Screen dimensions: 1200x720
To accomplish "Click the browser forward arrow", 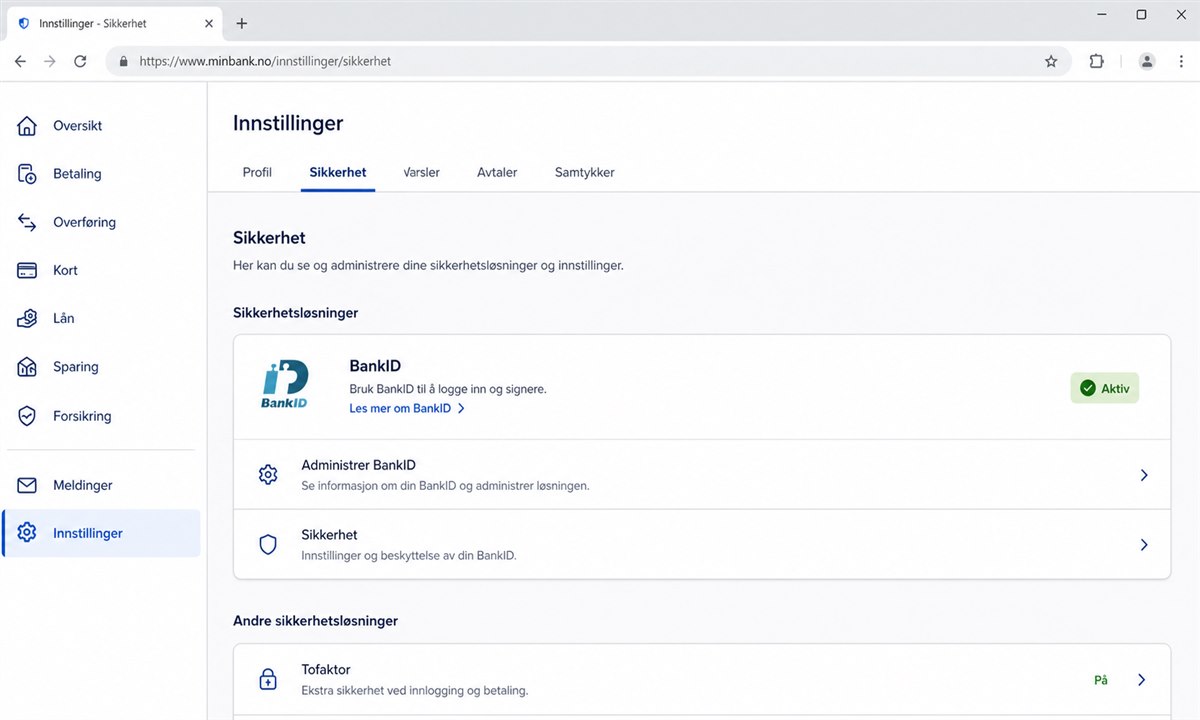I will (x=50, y=61).
